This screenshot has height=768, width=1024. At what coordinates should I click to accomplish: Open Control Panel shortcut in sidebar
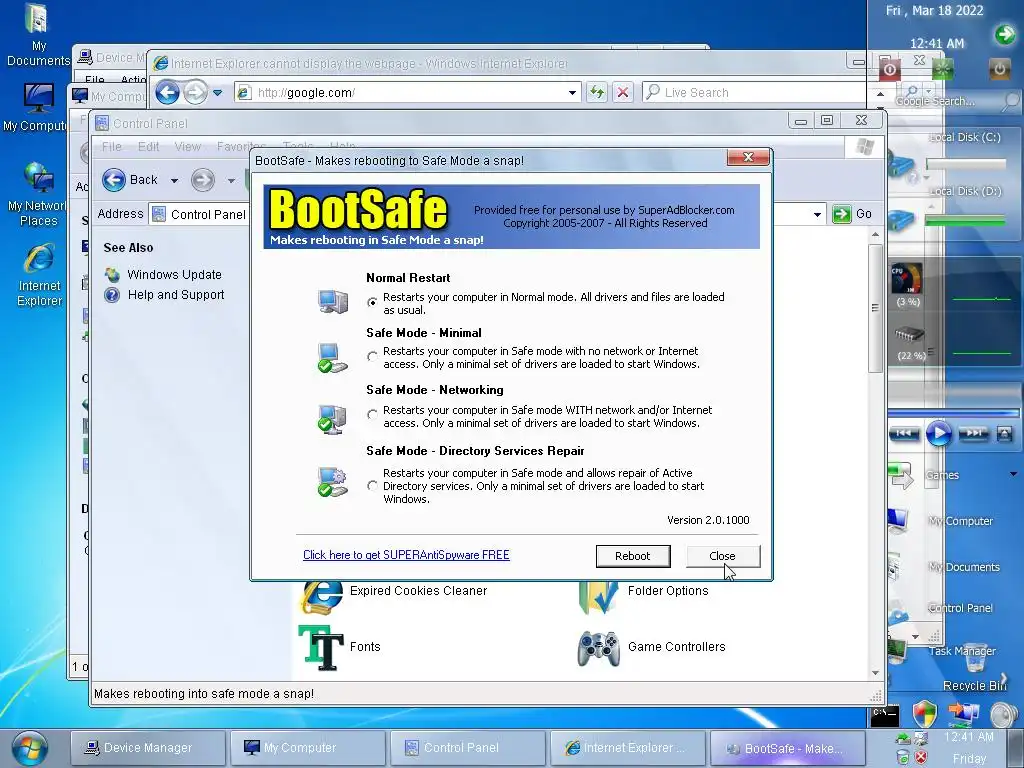960,608
